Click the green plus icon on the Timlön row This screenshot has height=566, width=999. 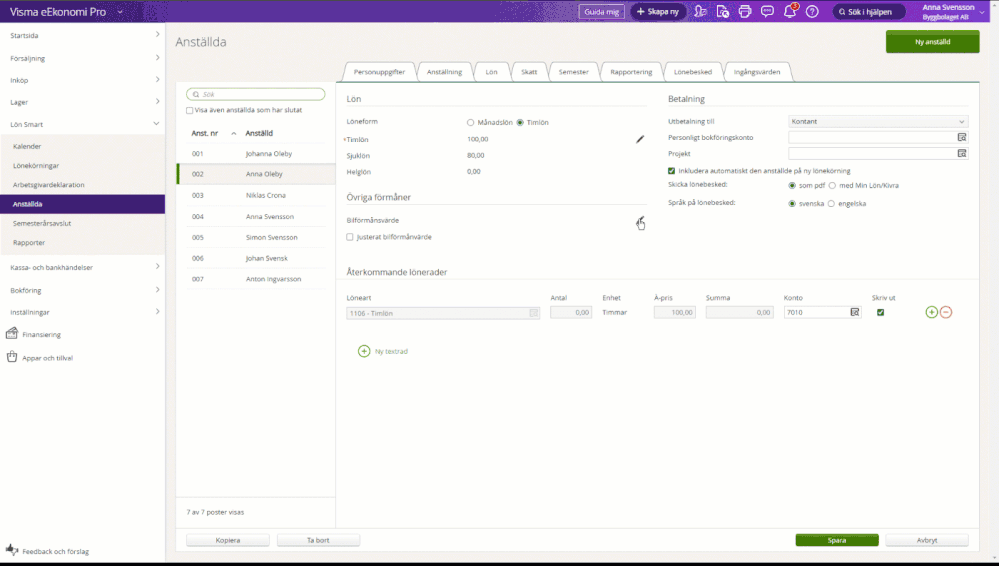[932, 312]
